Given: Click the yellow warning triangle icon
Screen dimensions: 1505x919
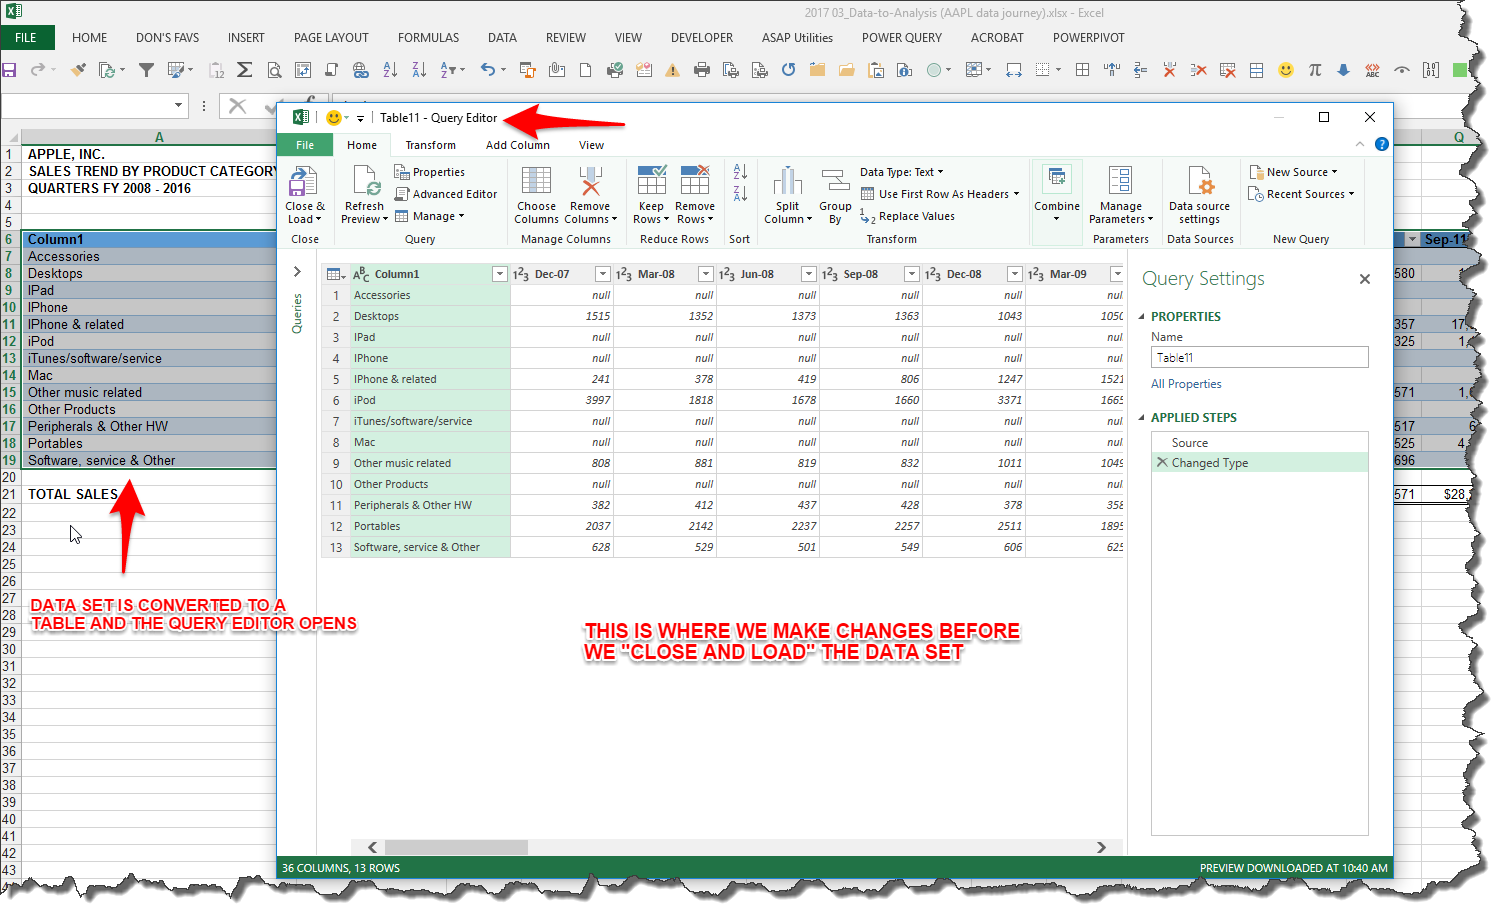Looking at the screenshot, I should [673, 70].
